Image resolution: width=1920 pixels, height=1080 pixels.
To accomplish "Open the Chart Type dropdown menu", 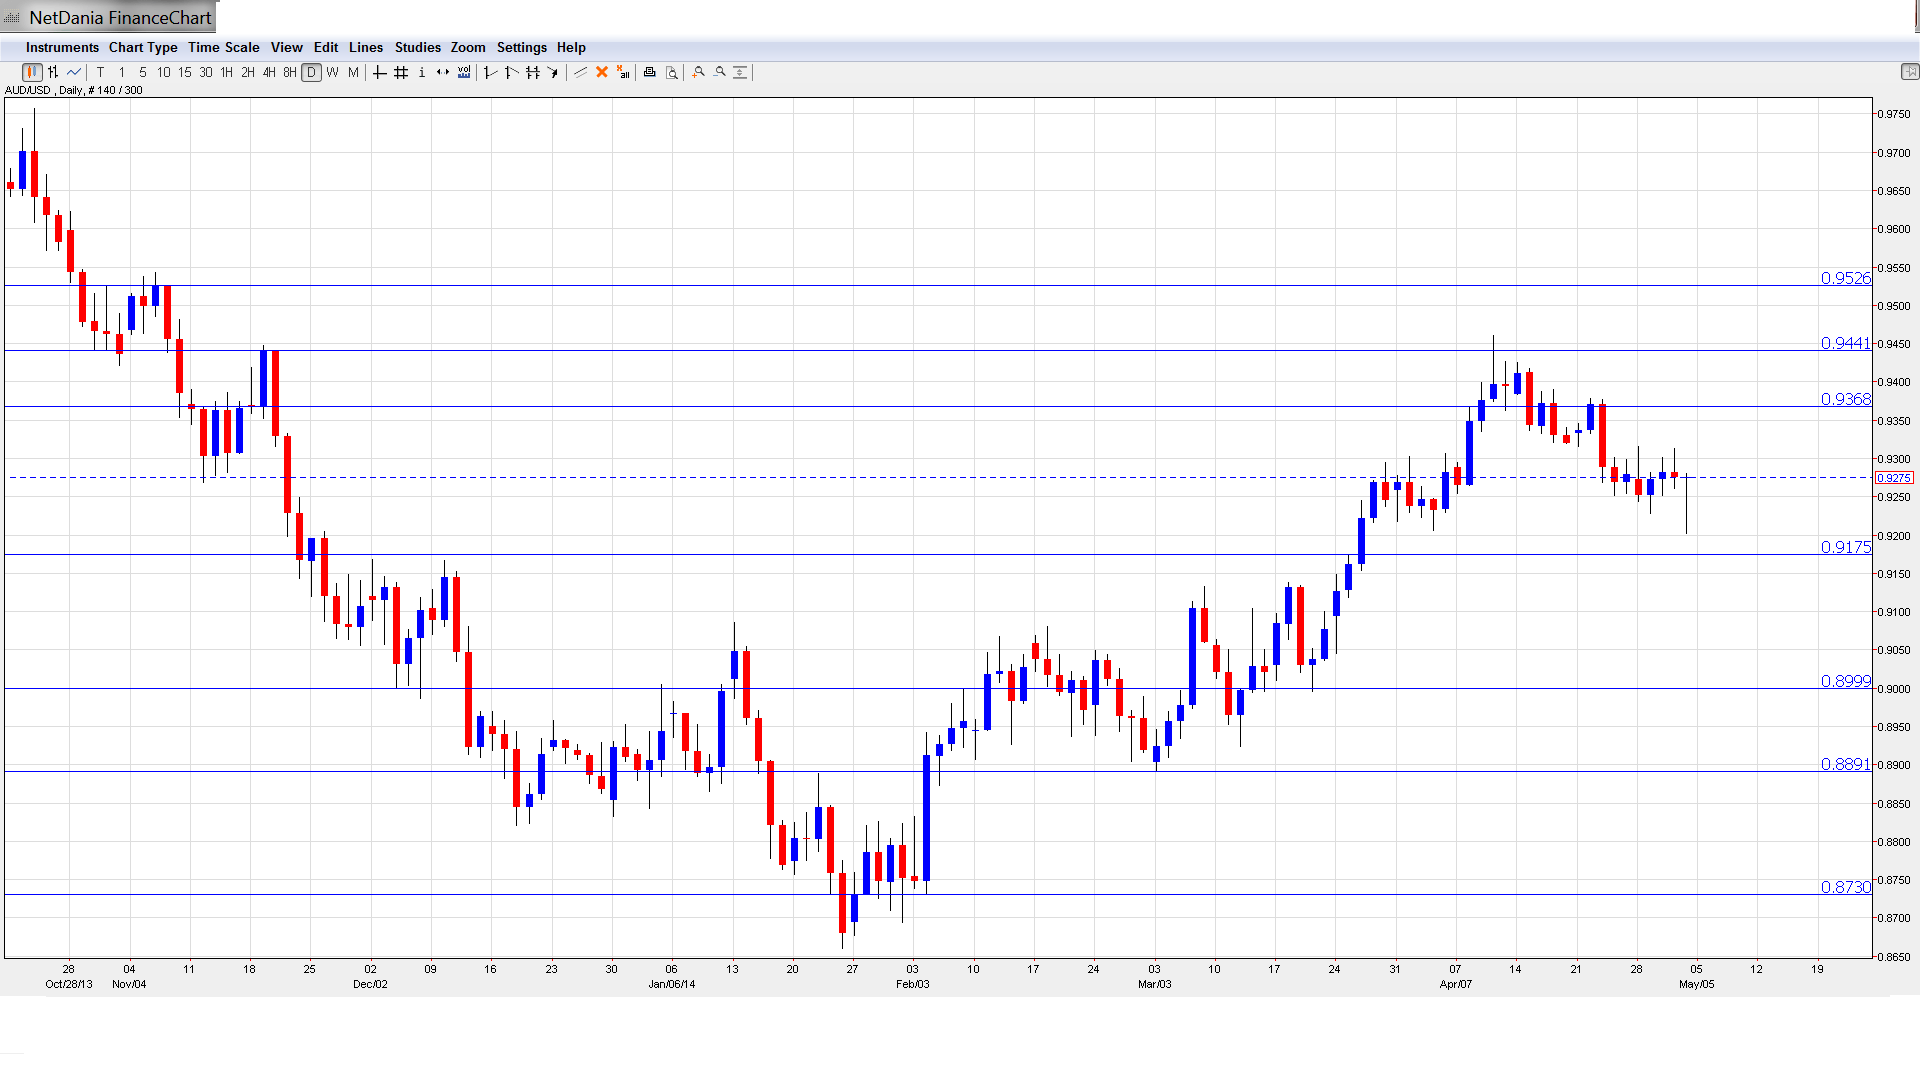I will click(x=143, y=47).
